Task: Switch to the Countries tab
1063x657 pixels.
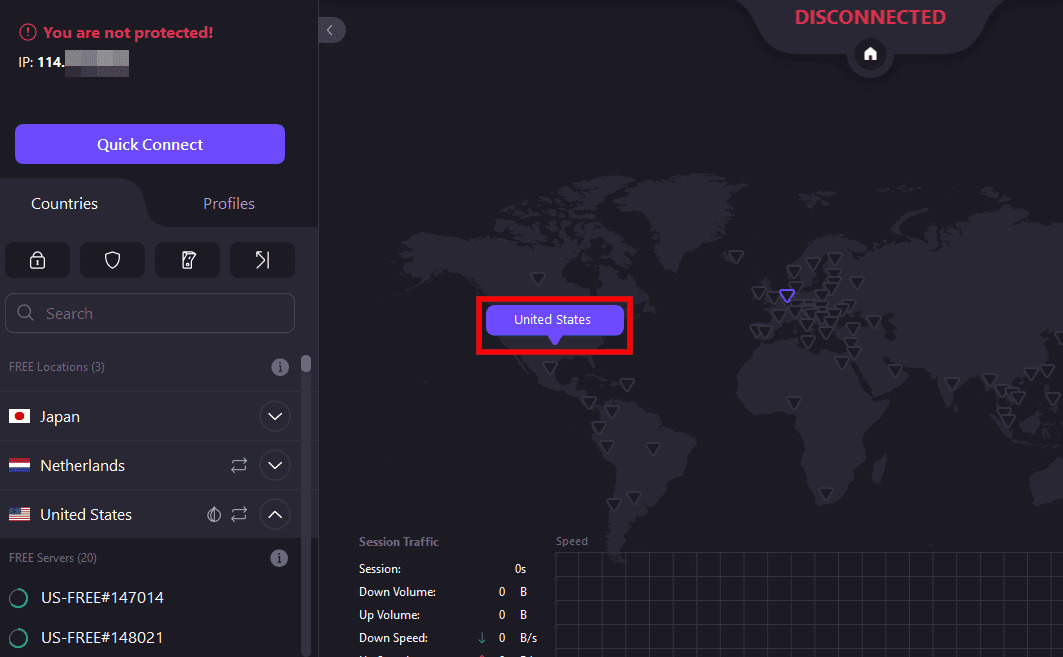Action: (x=64, y=203)
